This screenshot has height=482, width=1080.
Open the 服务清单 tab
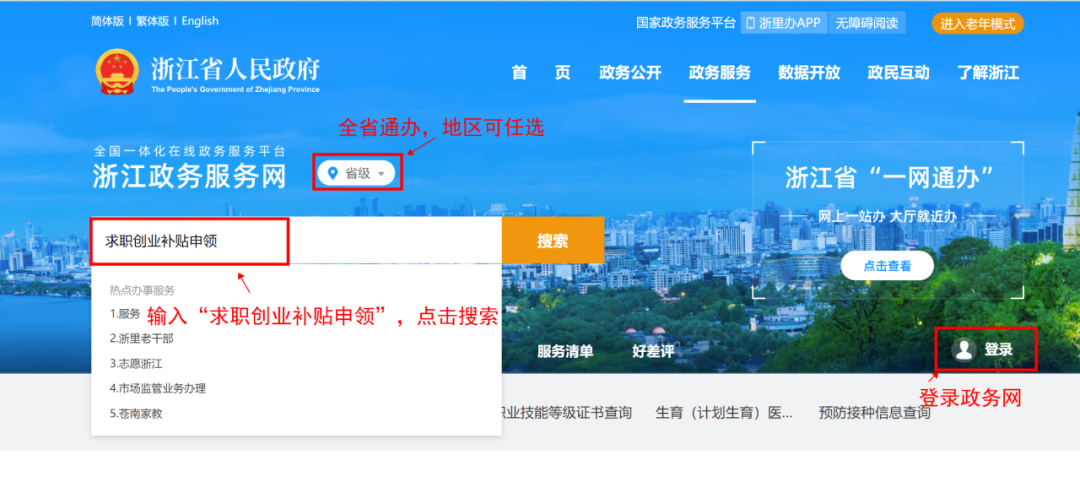click(x=565, y=351)
